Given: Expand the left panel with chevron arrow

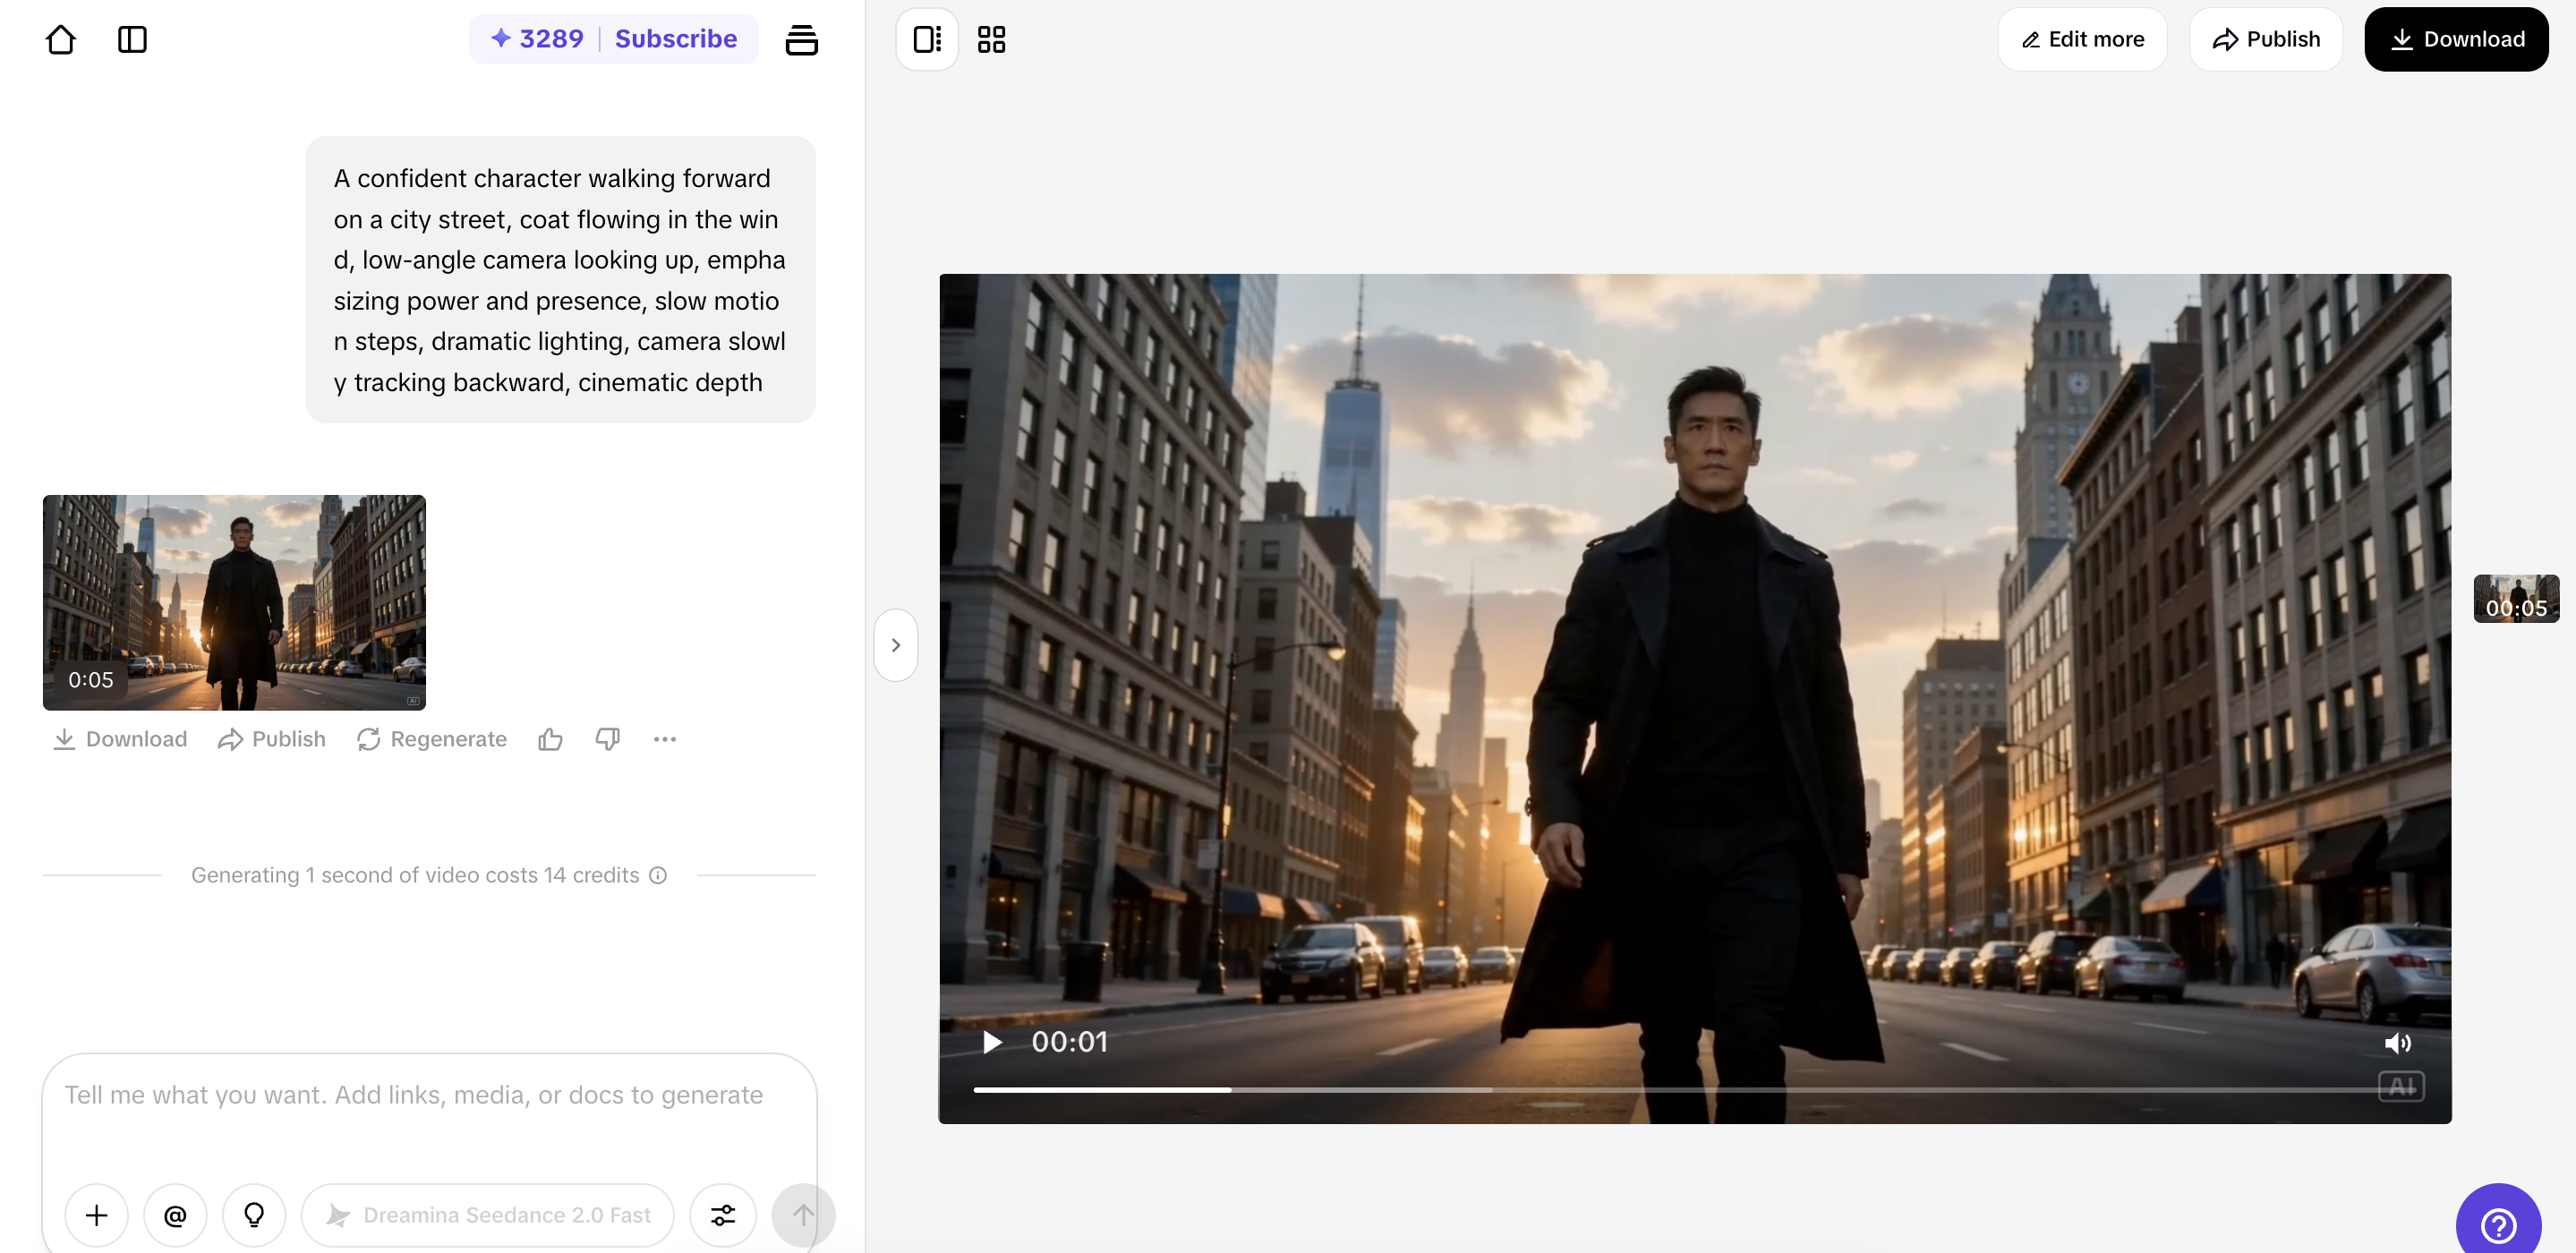Looking at the screenshot, I should click(895, 644).
